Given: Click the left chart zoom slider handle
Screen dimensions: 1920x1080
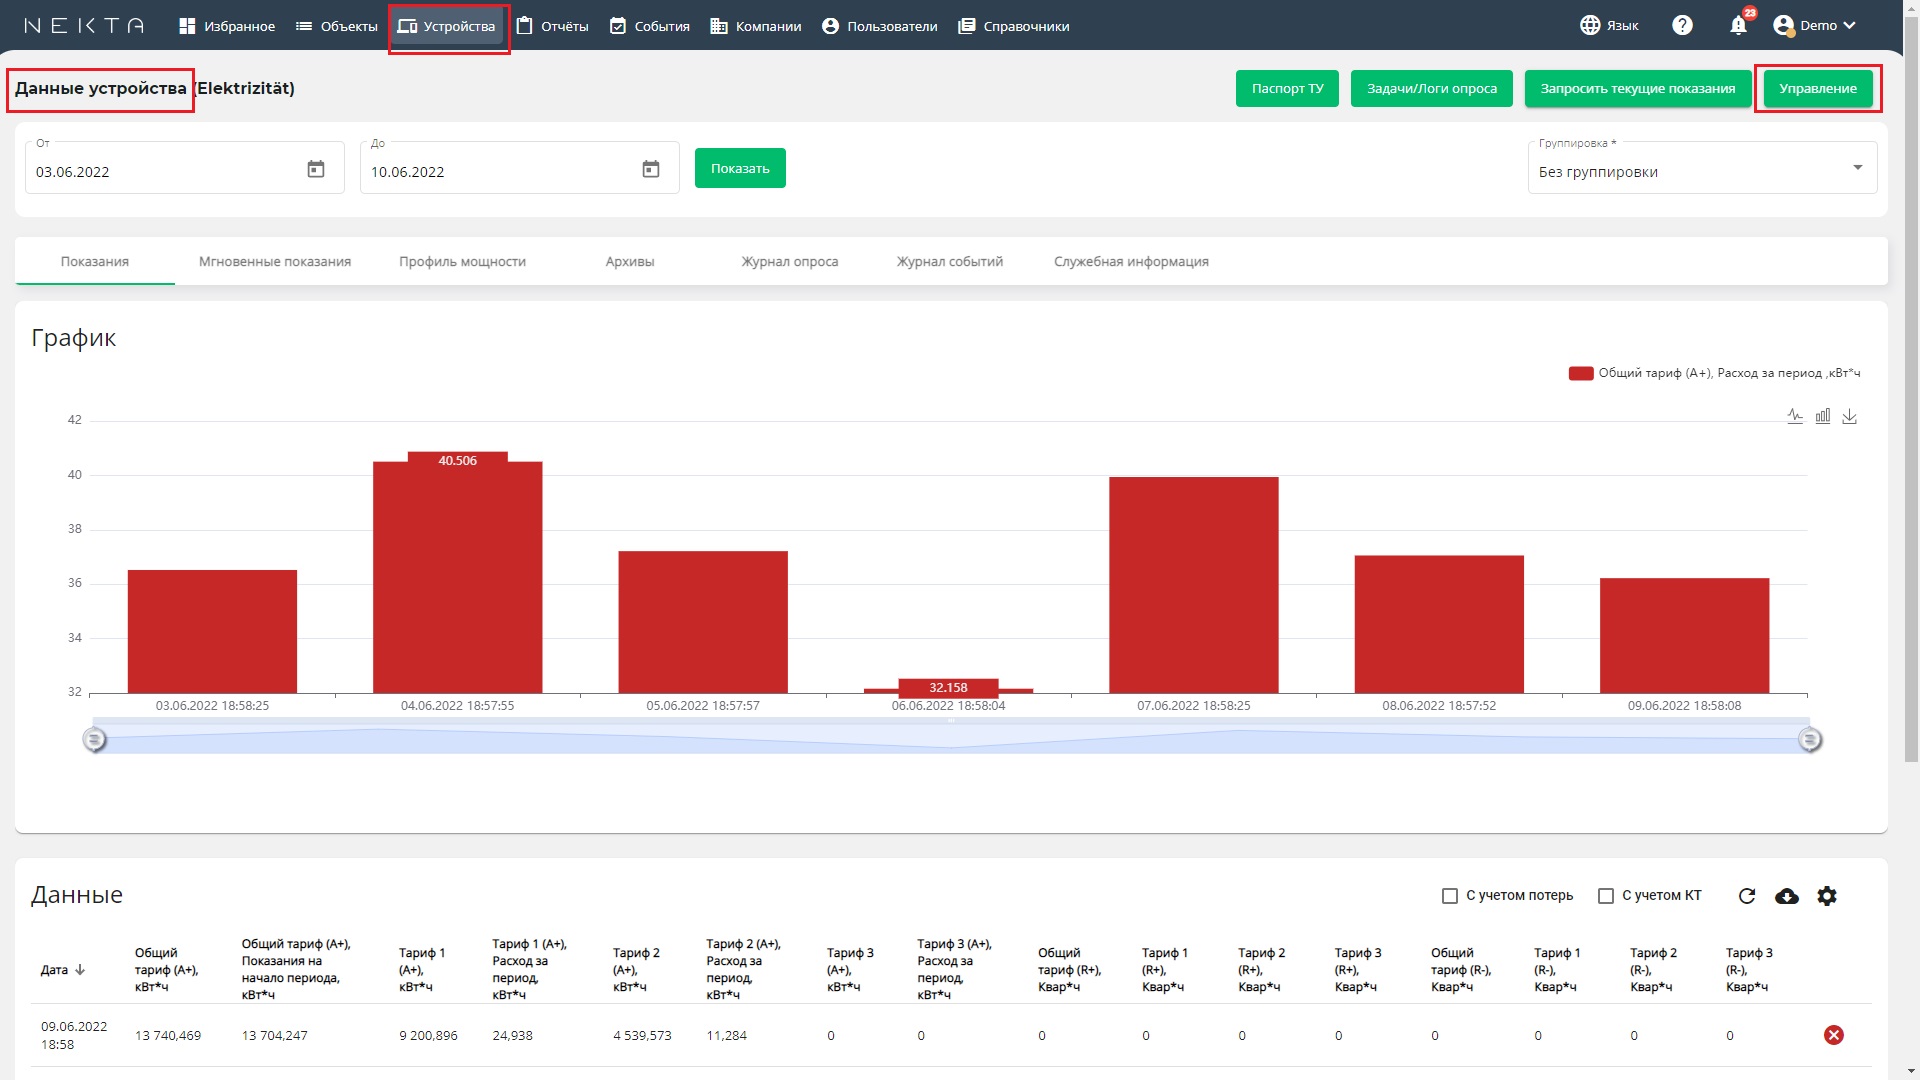Looking at the screenshot, I should pyautogui.click(x=94, y=740).
